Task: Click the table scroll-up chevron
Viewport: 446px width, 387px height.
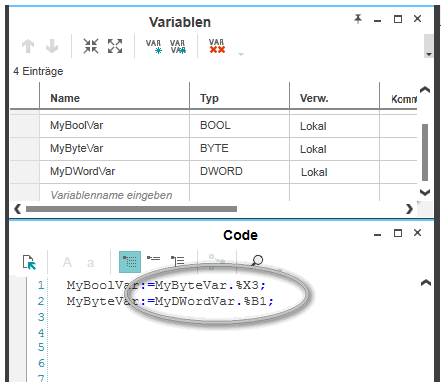Action: [425, 90]
